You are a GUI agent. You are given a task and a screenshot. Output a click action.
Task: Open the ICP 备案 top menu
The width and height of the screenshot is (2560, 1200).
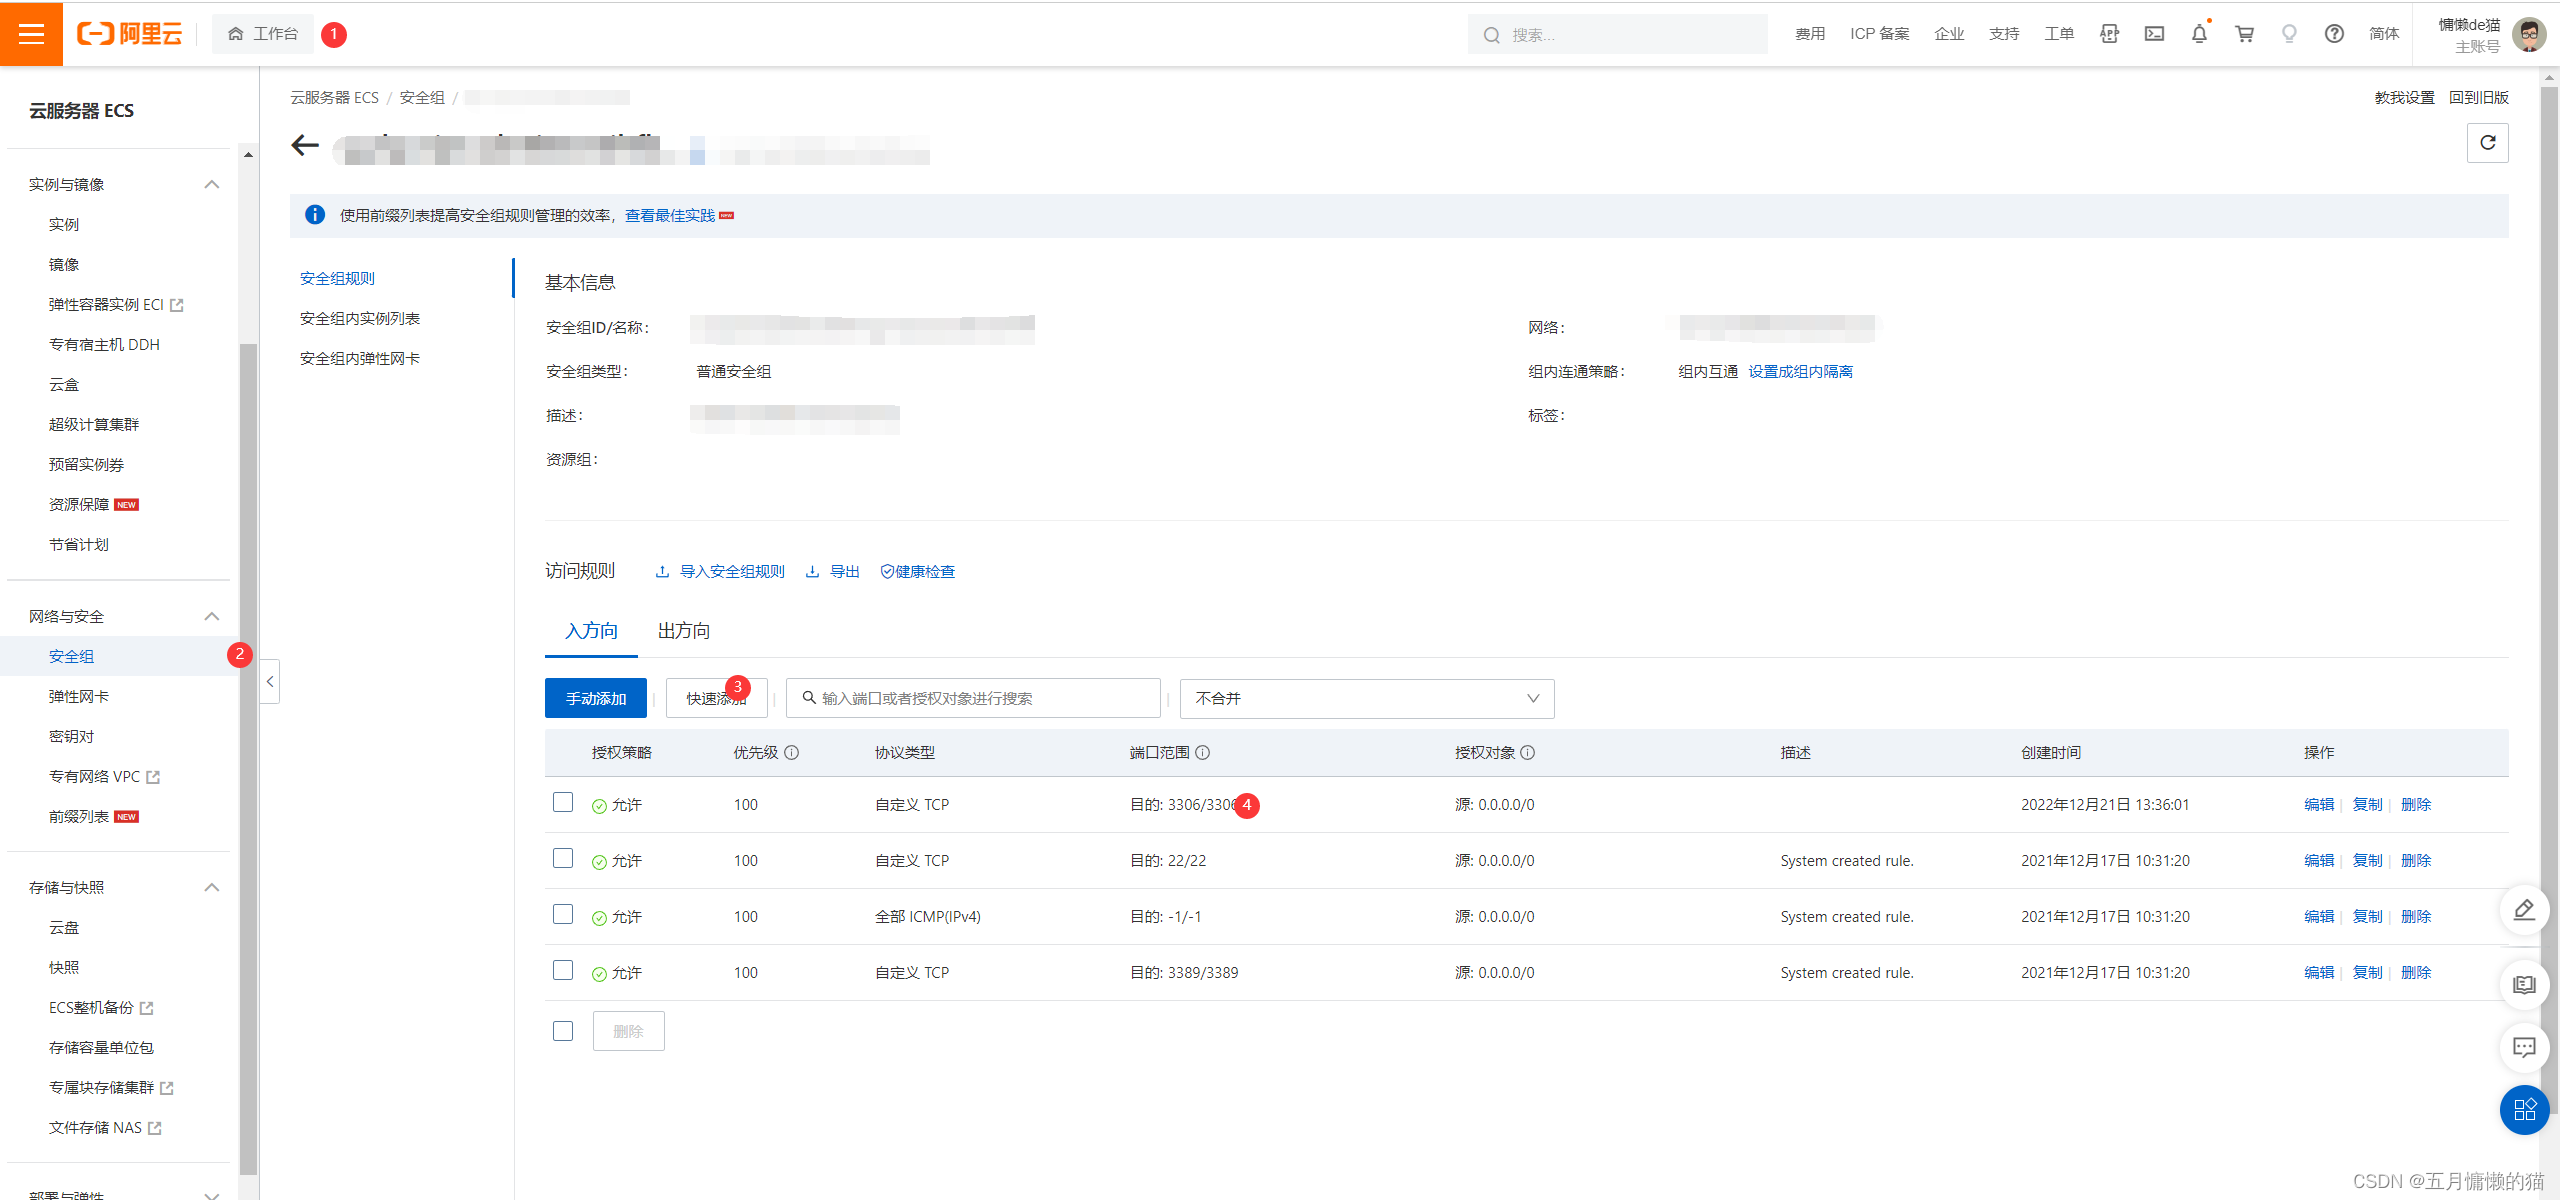(1880, 34)
